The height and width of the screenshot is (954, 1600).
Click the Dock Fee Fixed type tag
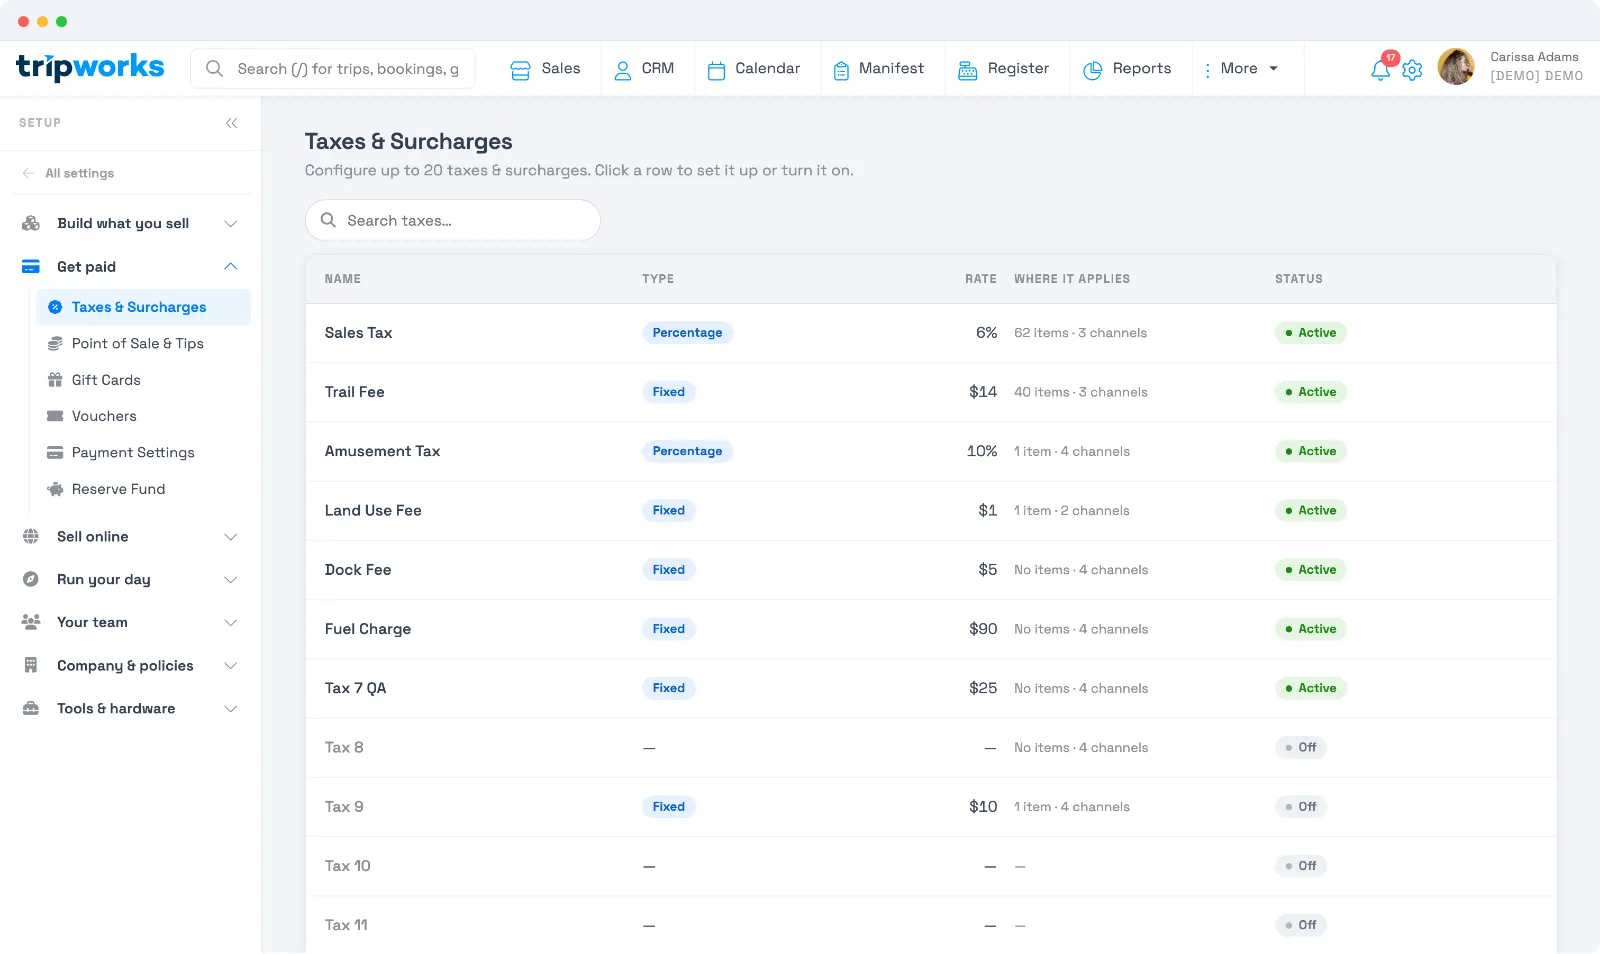668,570
